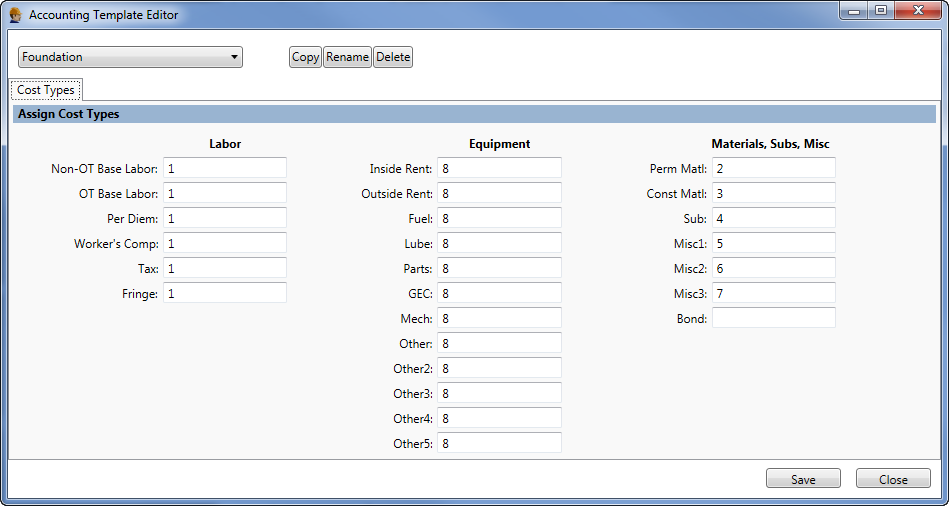This screenshot has width=949, height=506.
Task: Click the OT Base Labor input
Action: [x=225, y=193]
